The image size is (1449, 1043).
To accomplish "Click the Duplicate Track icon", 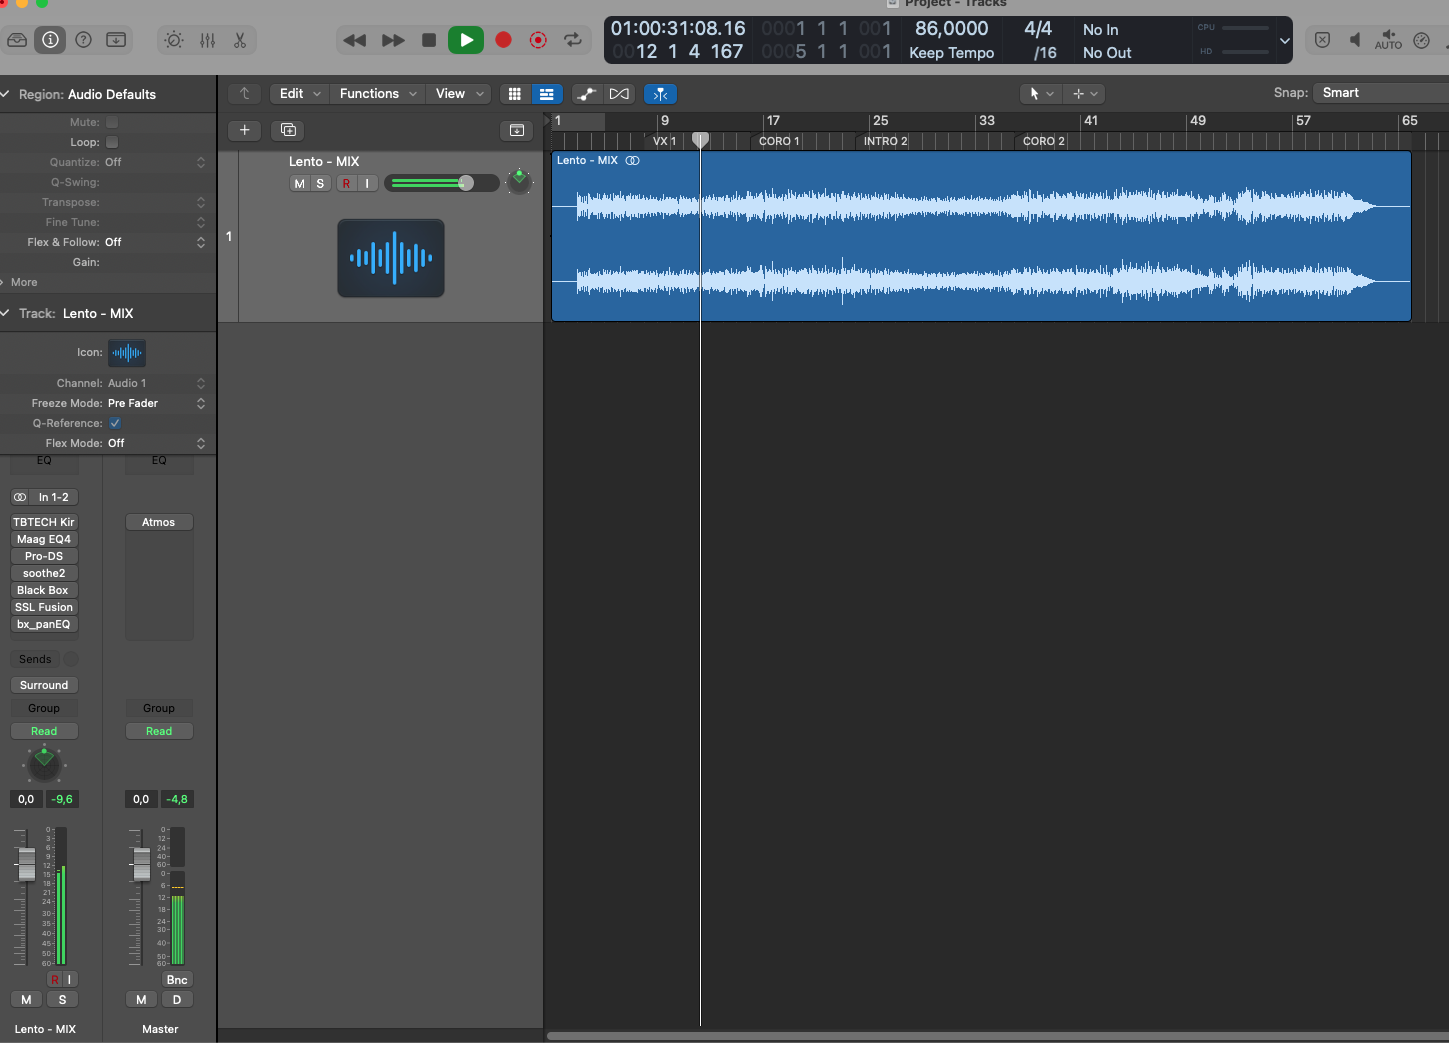I will [x=288, y=130].
